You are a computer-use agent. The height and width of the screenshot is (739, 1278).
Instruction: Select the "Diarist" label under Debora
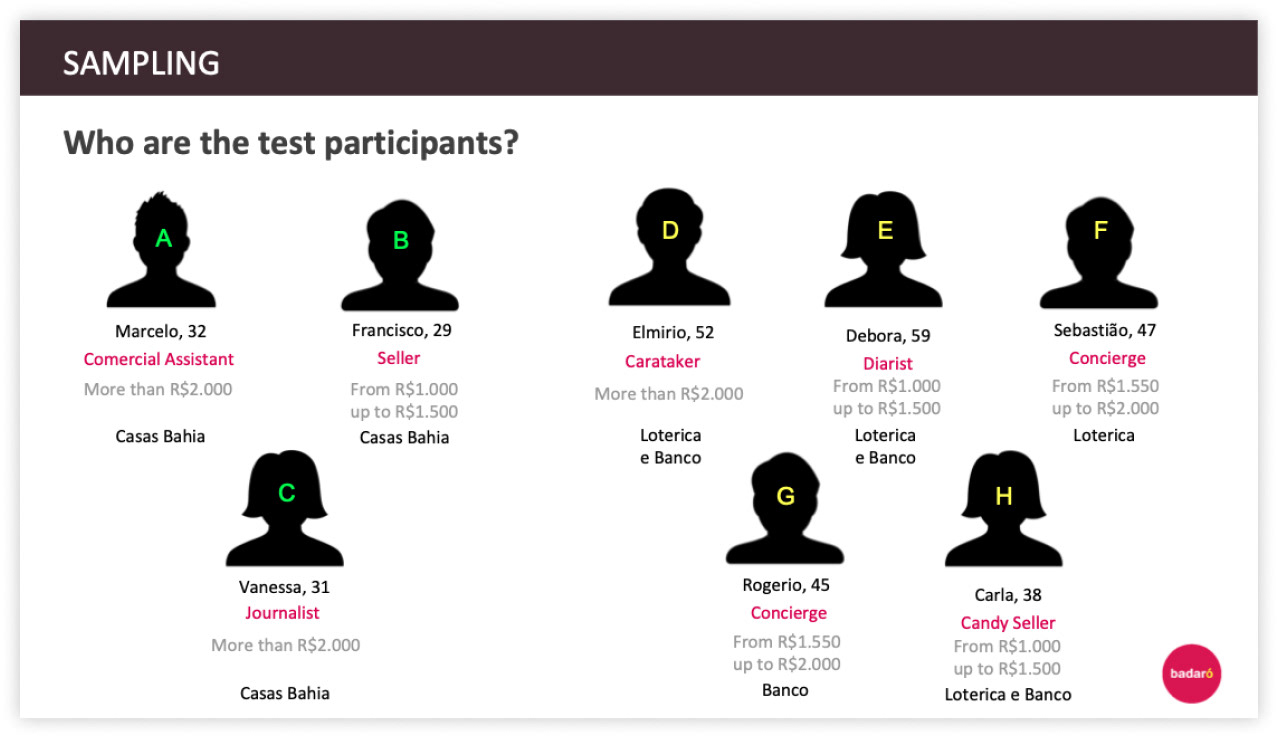point(888,363)
